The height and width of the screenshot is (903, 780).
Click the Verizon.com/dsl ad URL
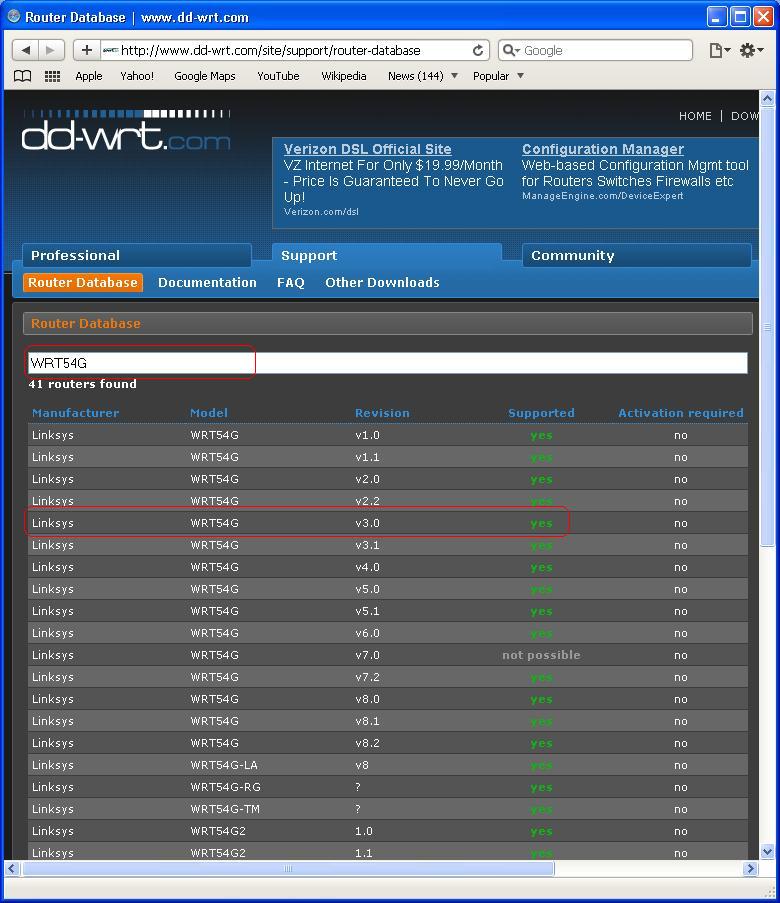[x=321, y=212]
